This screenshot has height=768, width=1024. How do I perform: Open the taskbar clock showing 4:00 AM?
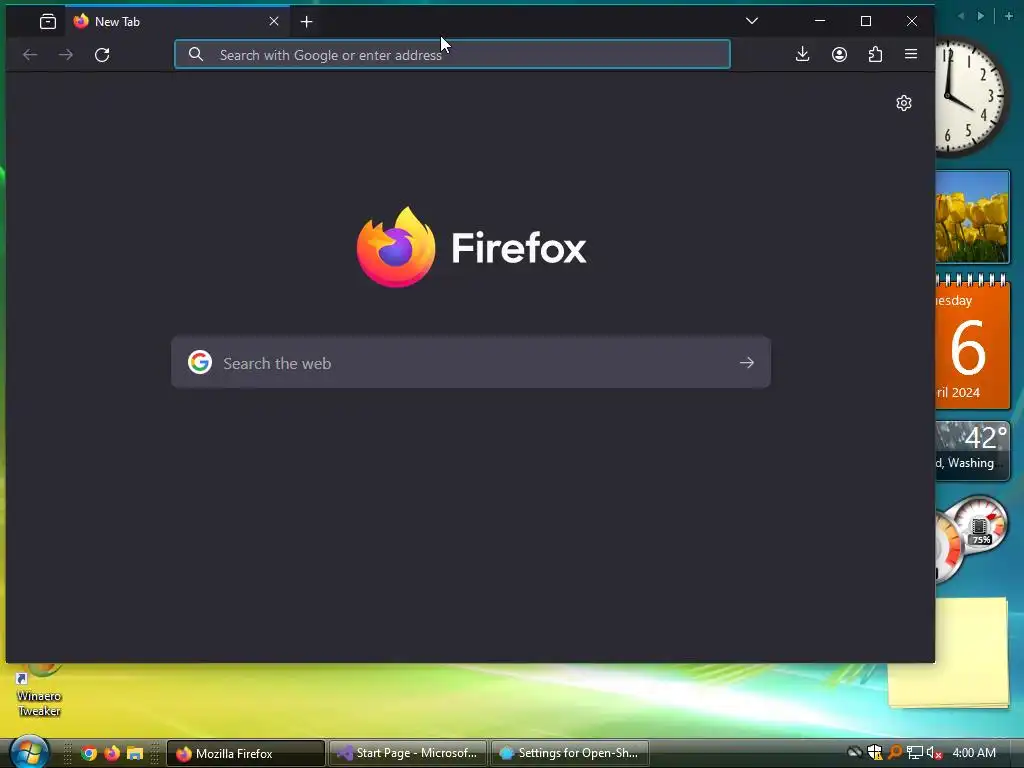tap(974, 752)
